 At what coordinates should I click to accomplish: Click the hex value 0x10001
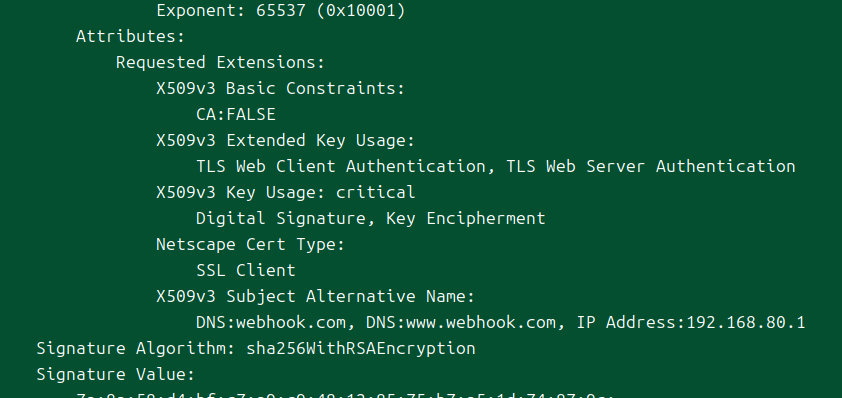click(361, 11)
